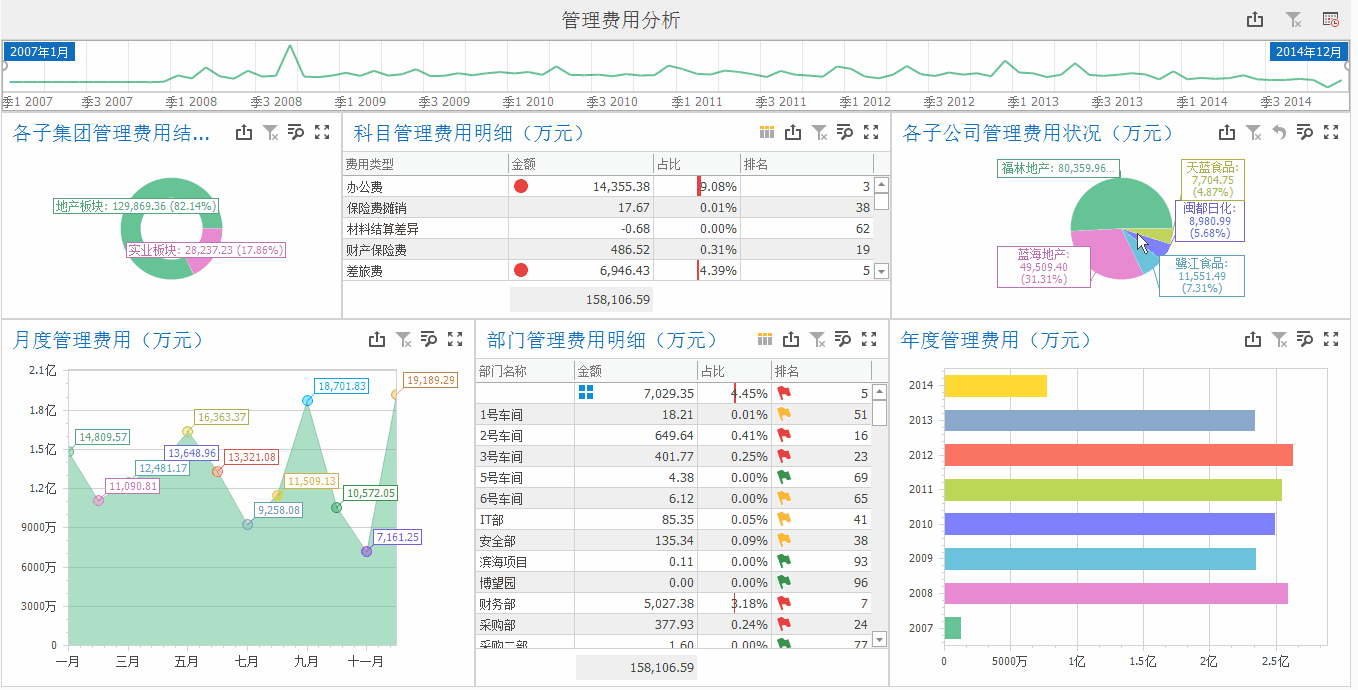1358x690 pixels.
Task: Export the 月度管理费用 chart
Action: click(x=377, y=340)
